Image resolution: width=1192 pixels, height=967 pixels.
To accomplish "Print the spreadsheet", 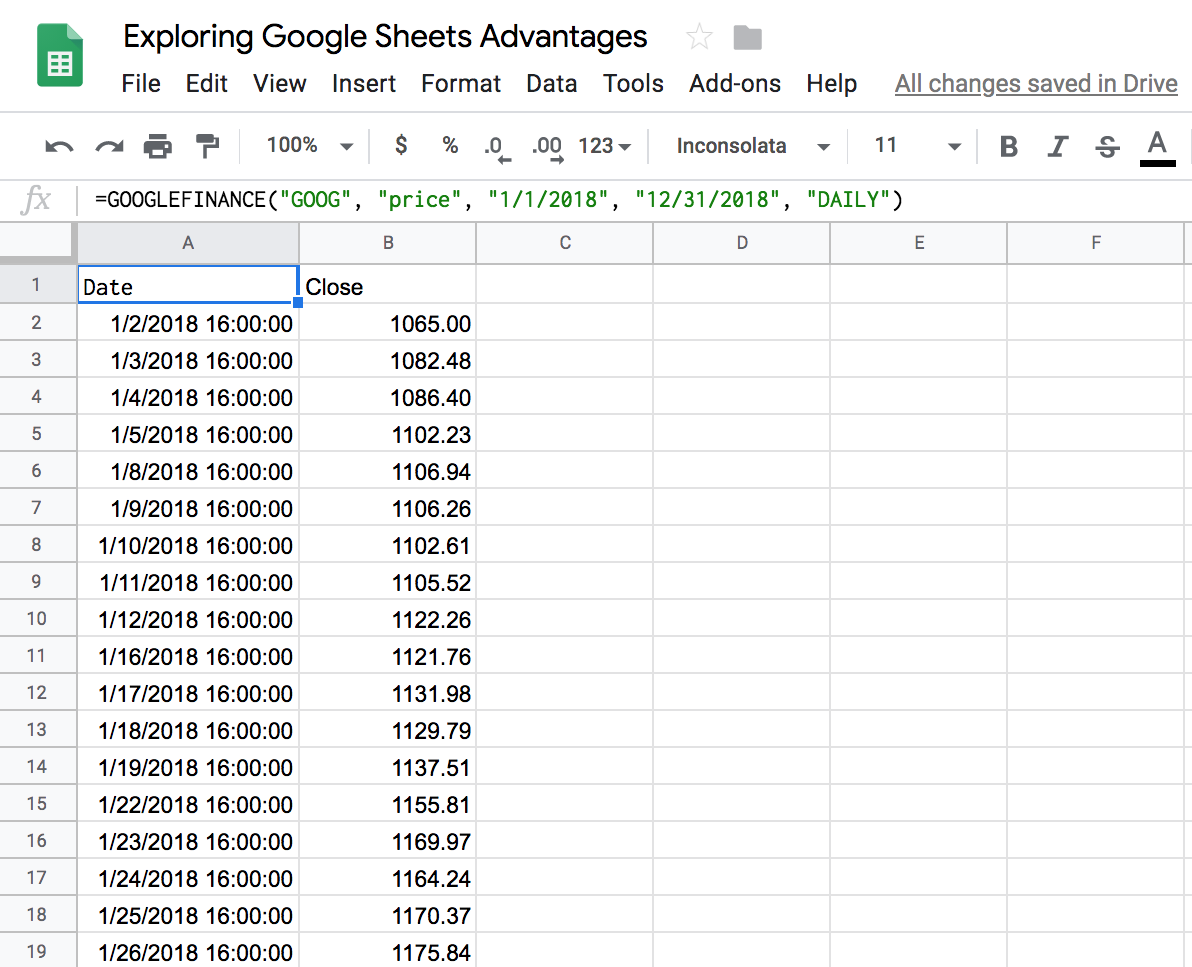I will coord(157,145).
